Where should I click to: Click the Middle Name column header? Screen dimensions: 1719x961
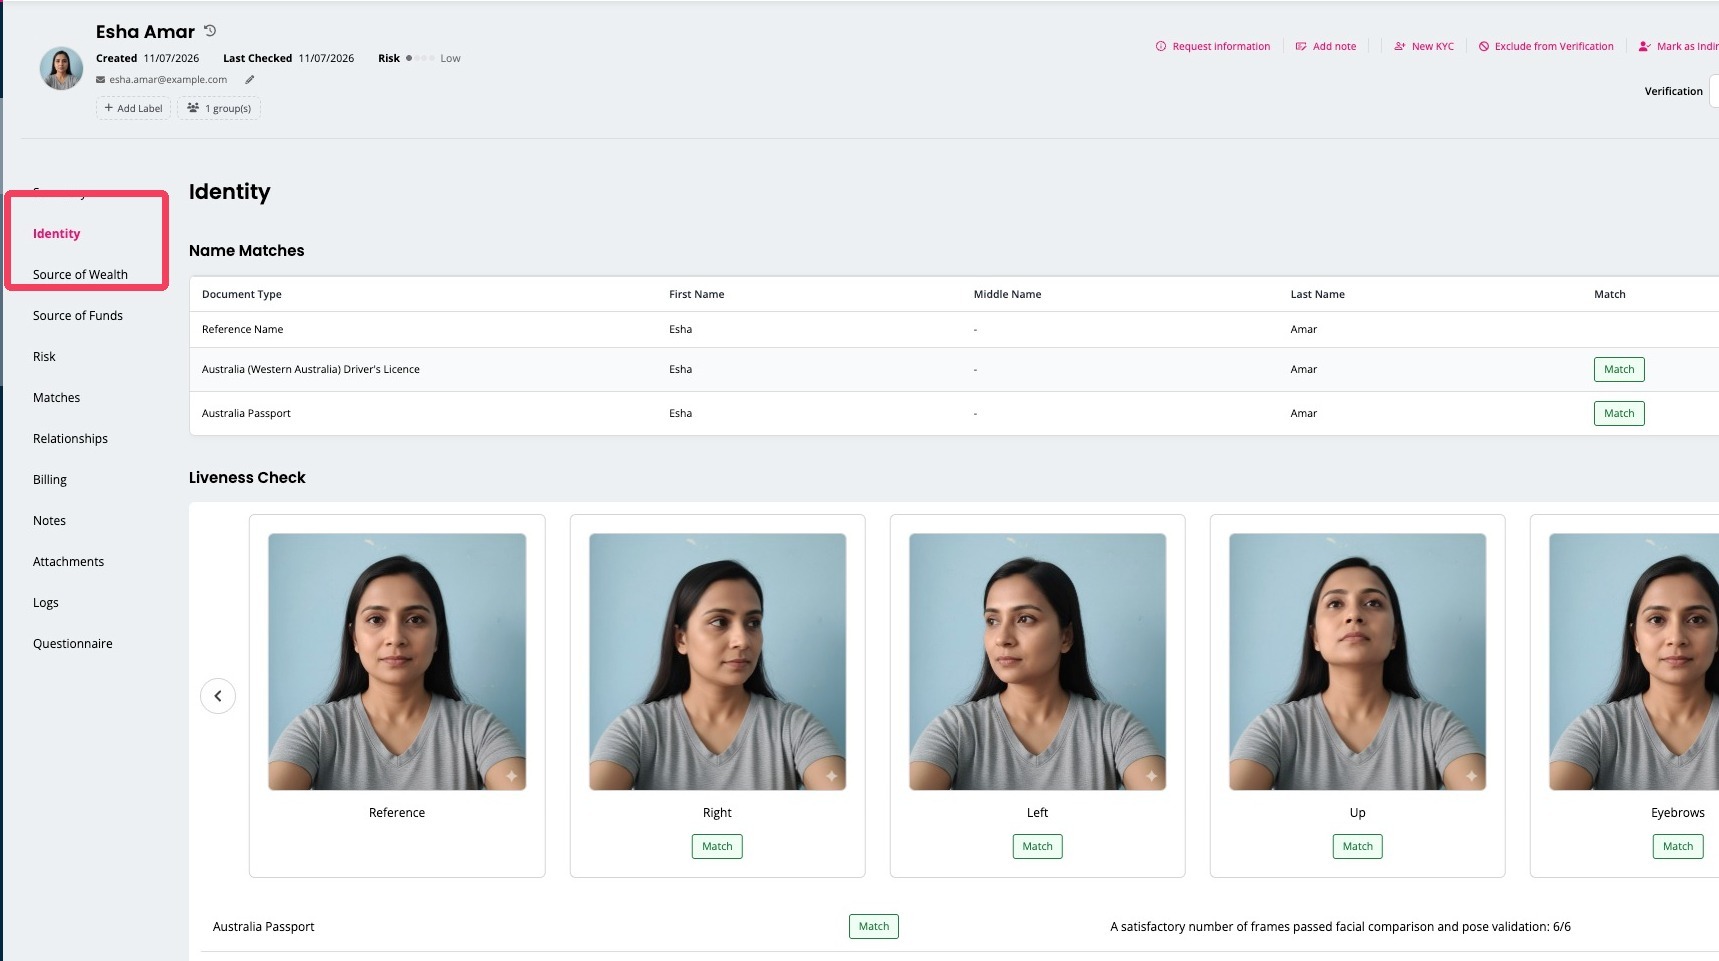pos(1008,294)
